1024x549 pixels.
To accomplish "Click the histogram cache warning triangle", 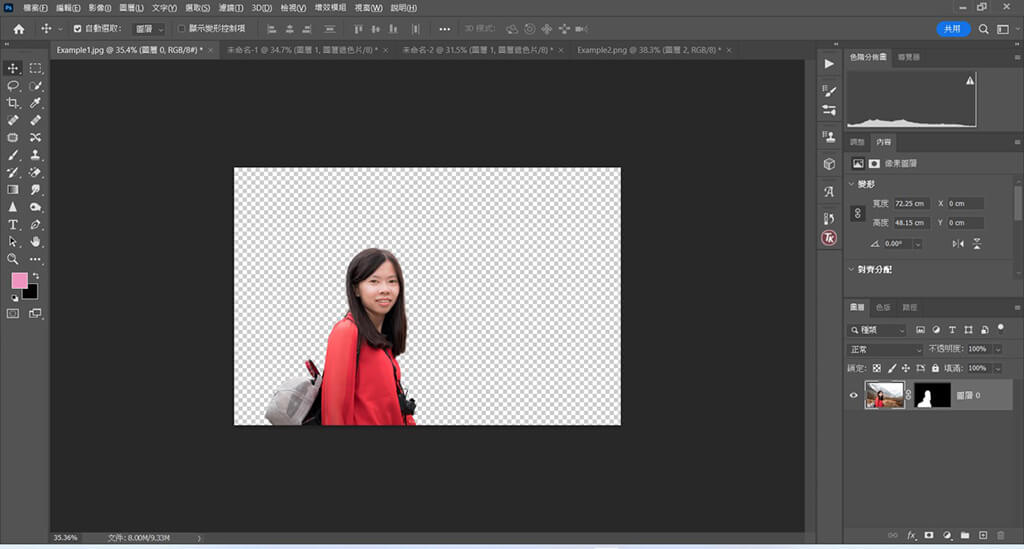I will click(970, 80).
